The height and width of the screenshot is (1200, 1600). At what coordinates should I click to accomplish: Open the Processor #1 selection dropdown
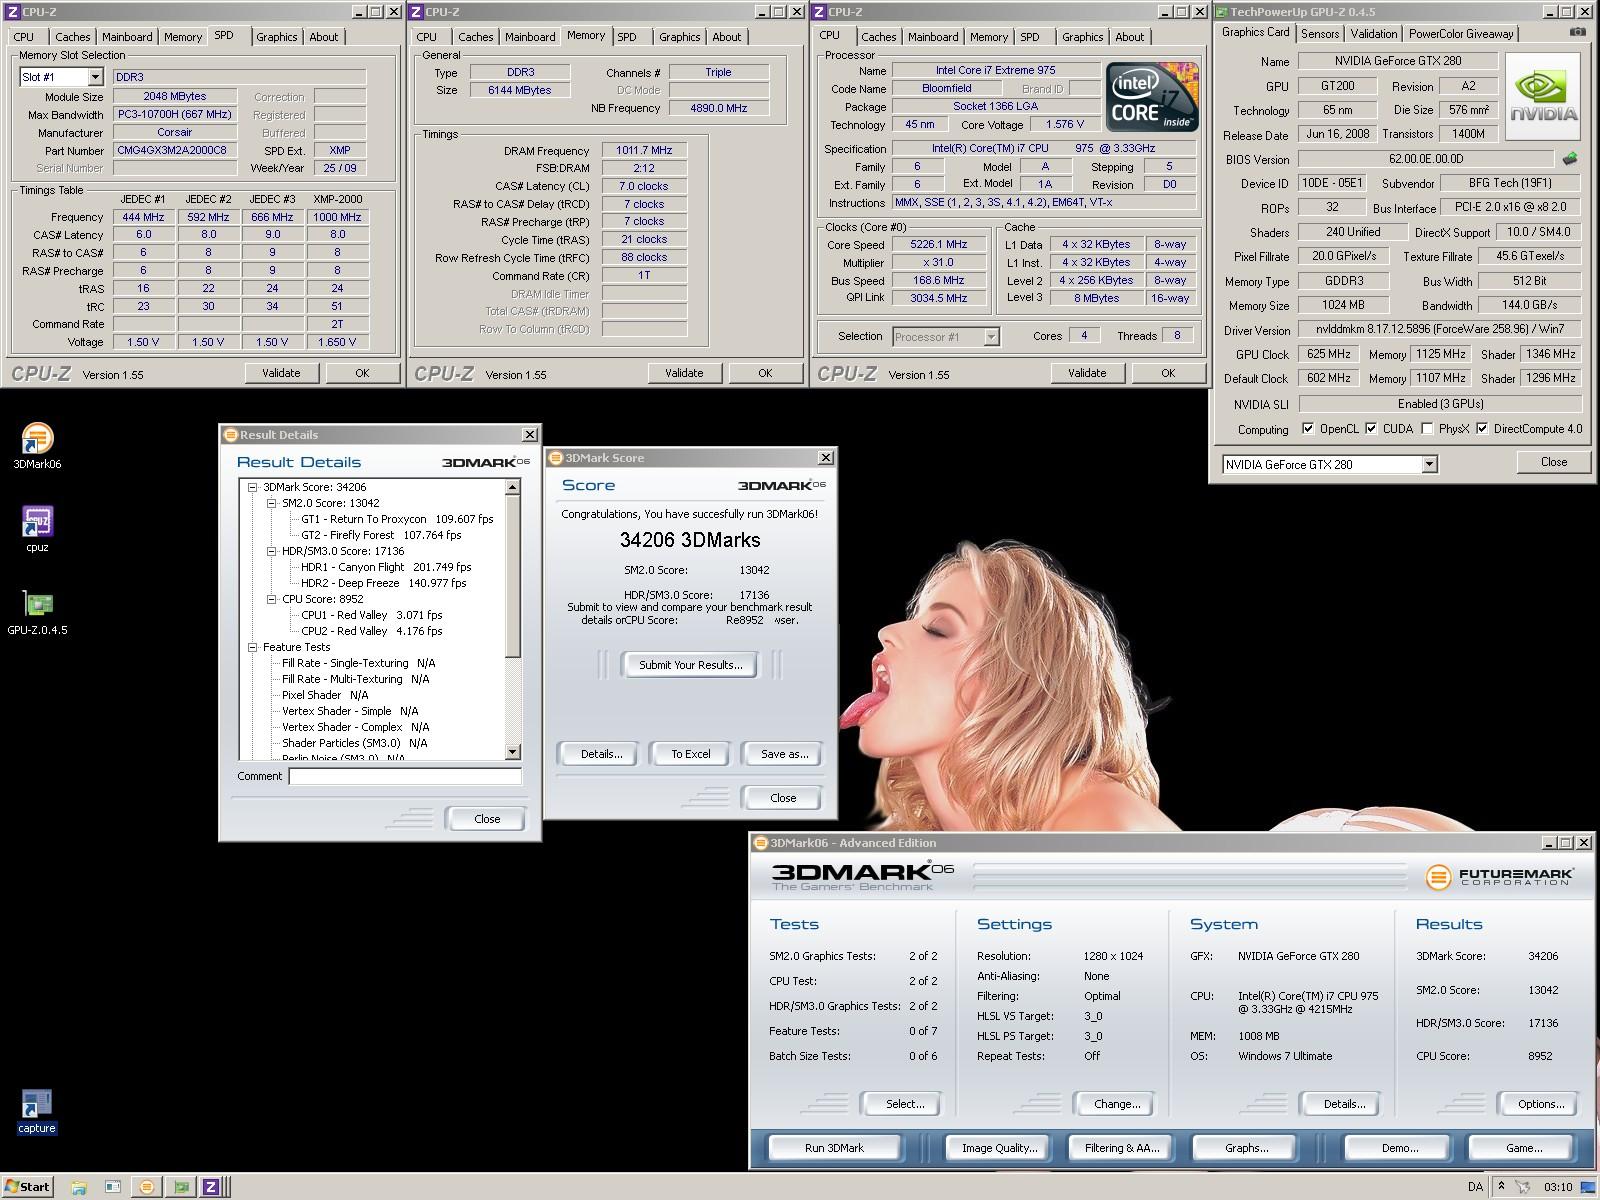990,337
